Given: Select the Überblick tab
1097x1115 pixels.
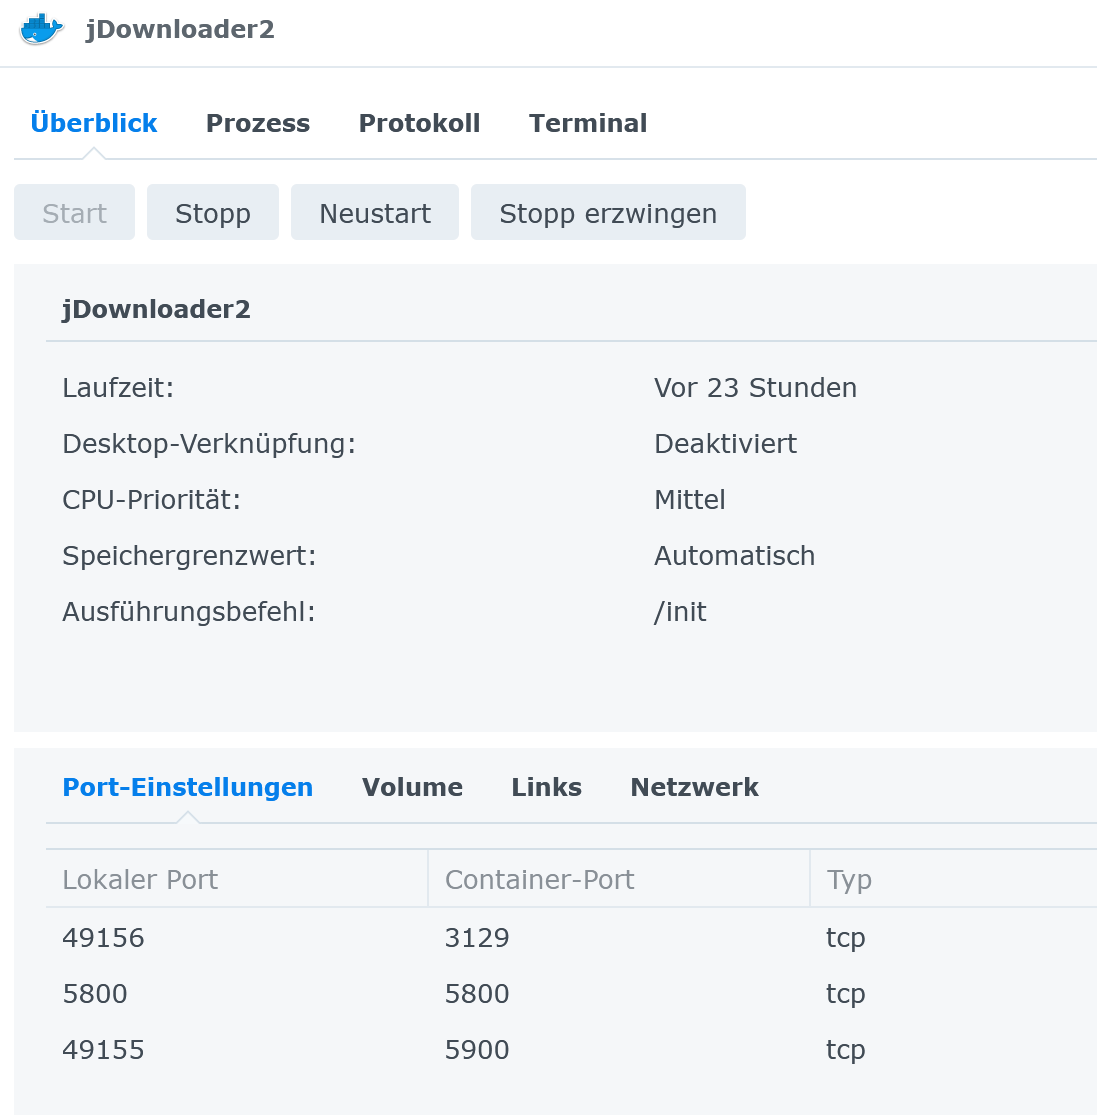Looking at the screenshot, I should click(x=94, y=123).
